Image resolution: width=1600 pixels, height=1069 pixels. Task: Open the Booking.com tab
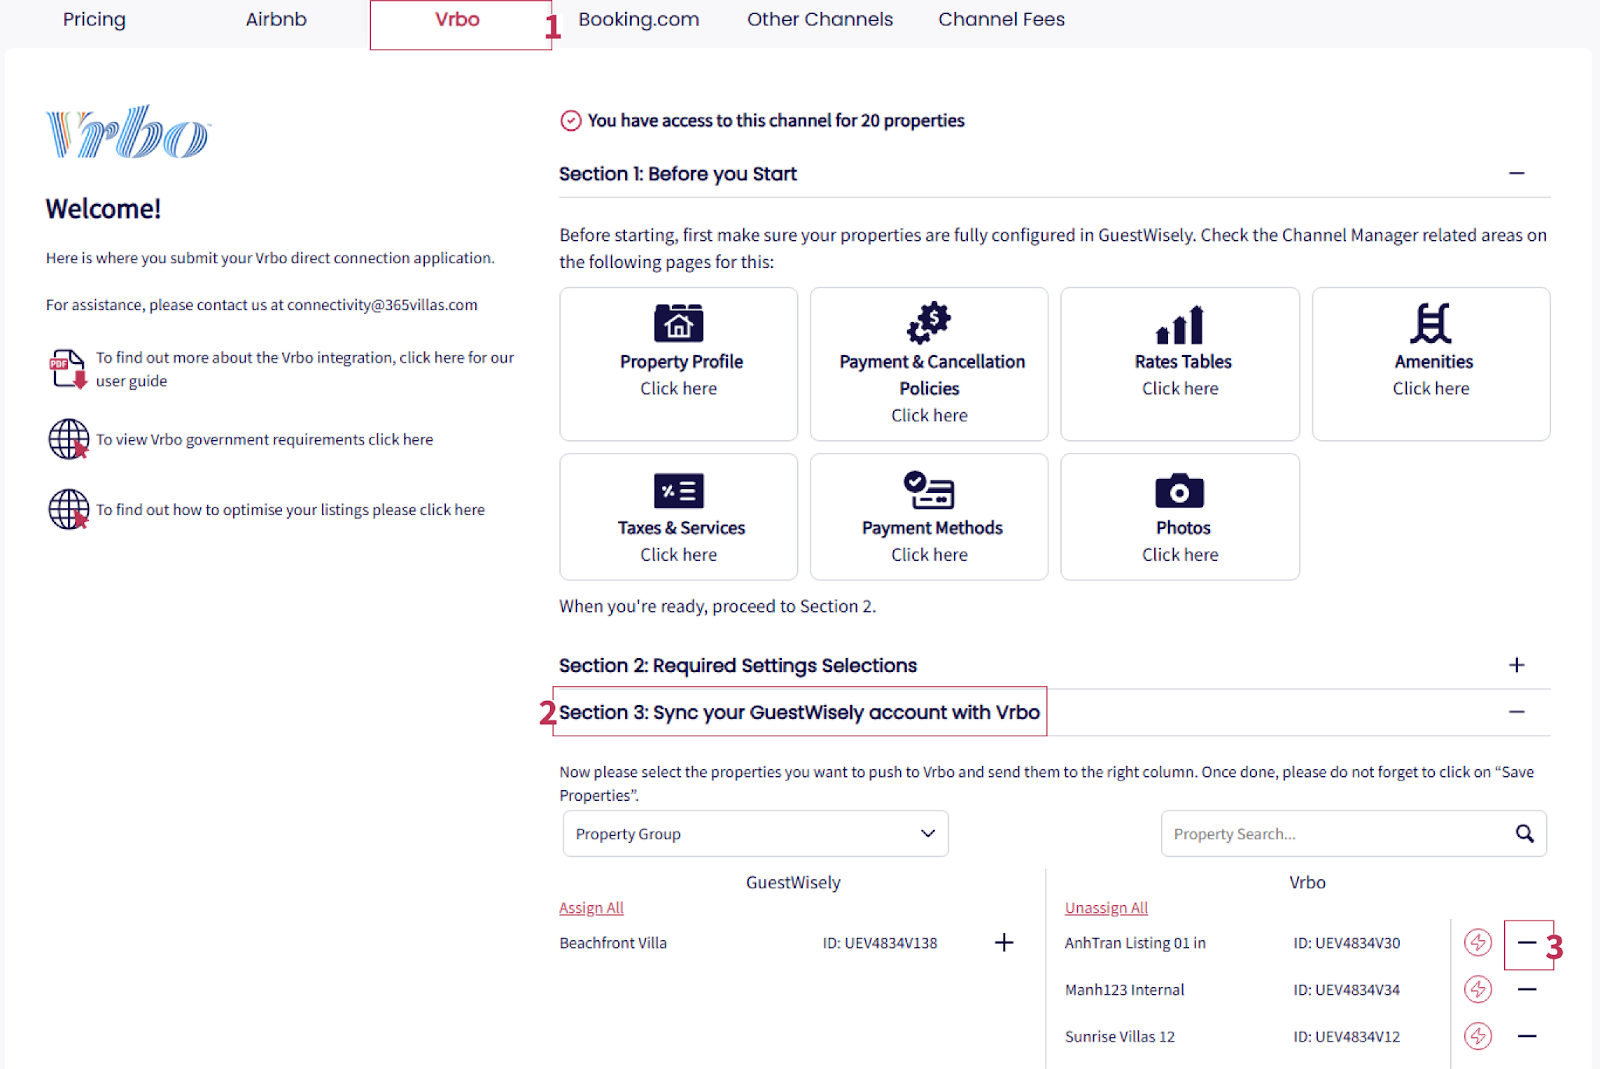tap(639, 20)
